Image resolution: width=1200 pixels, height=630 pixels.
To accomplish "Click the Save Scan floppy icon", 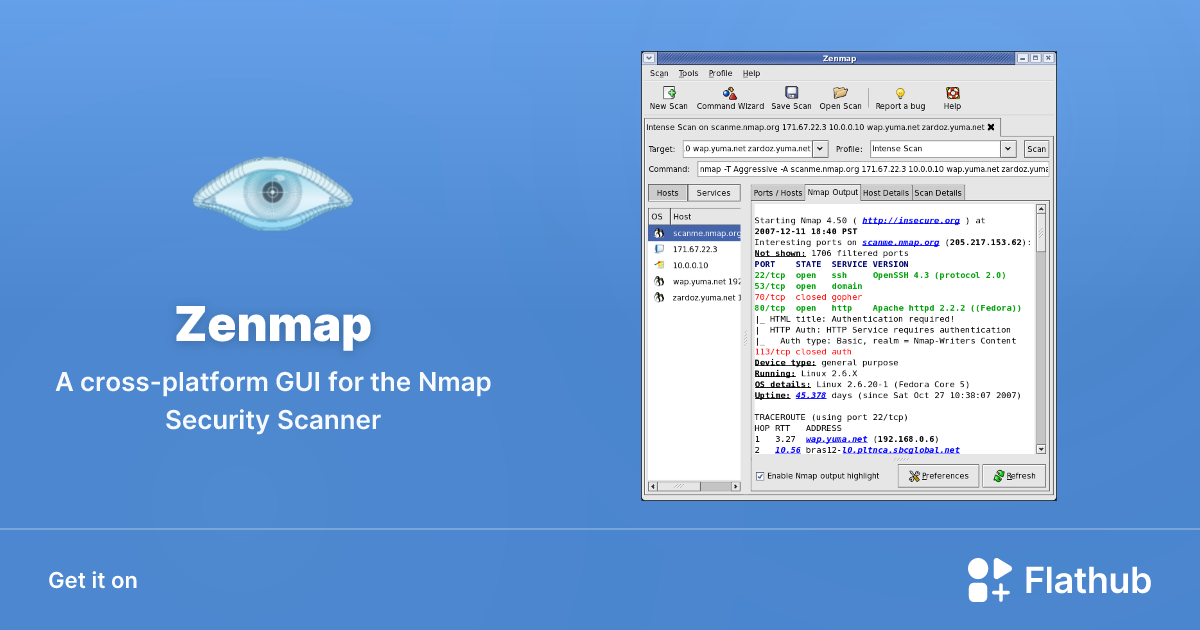I will tap(791, 93).
